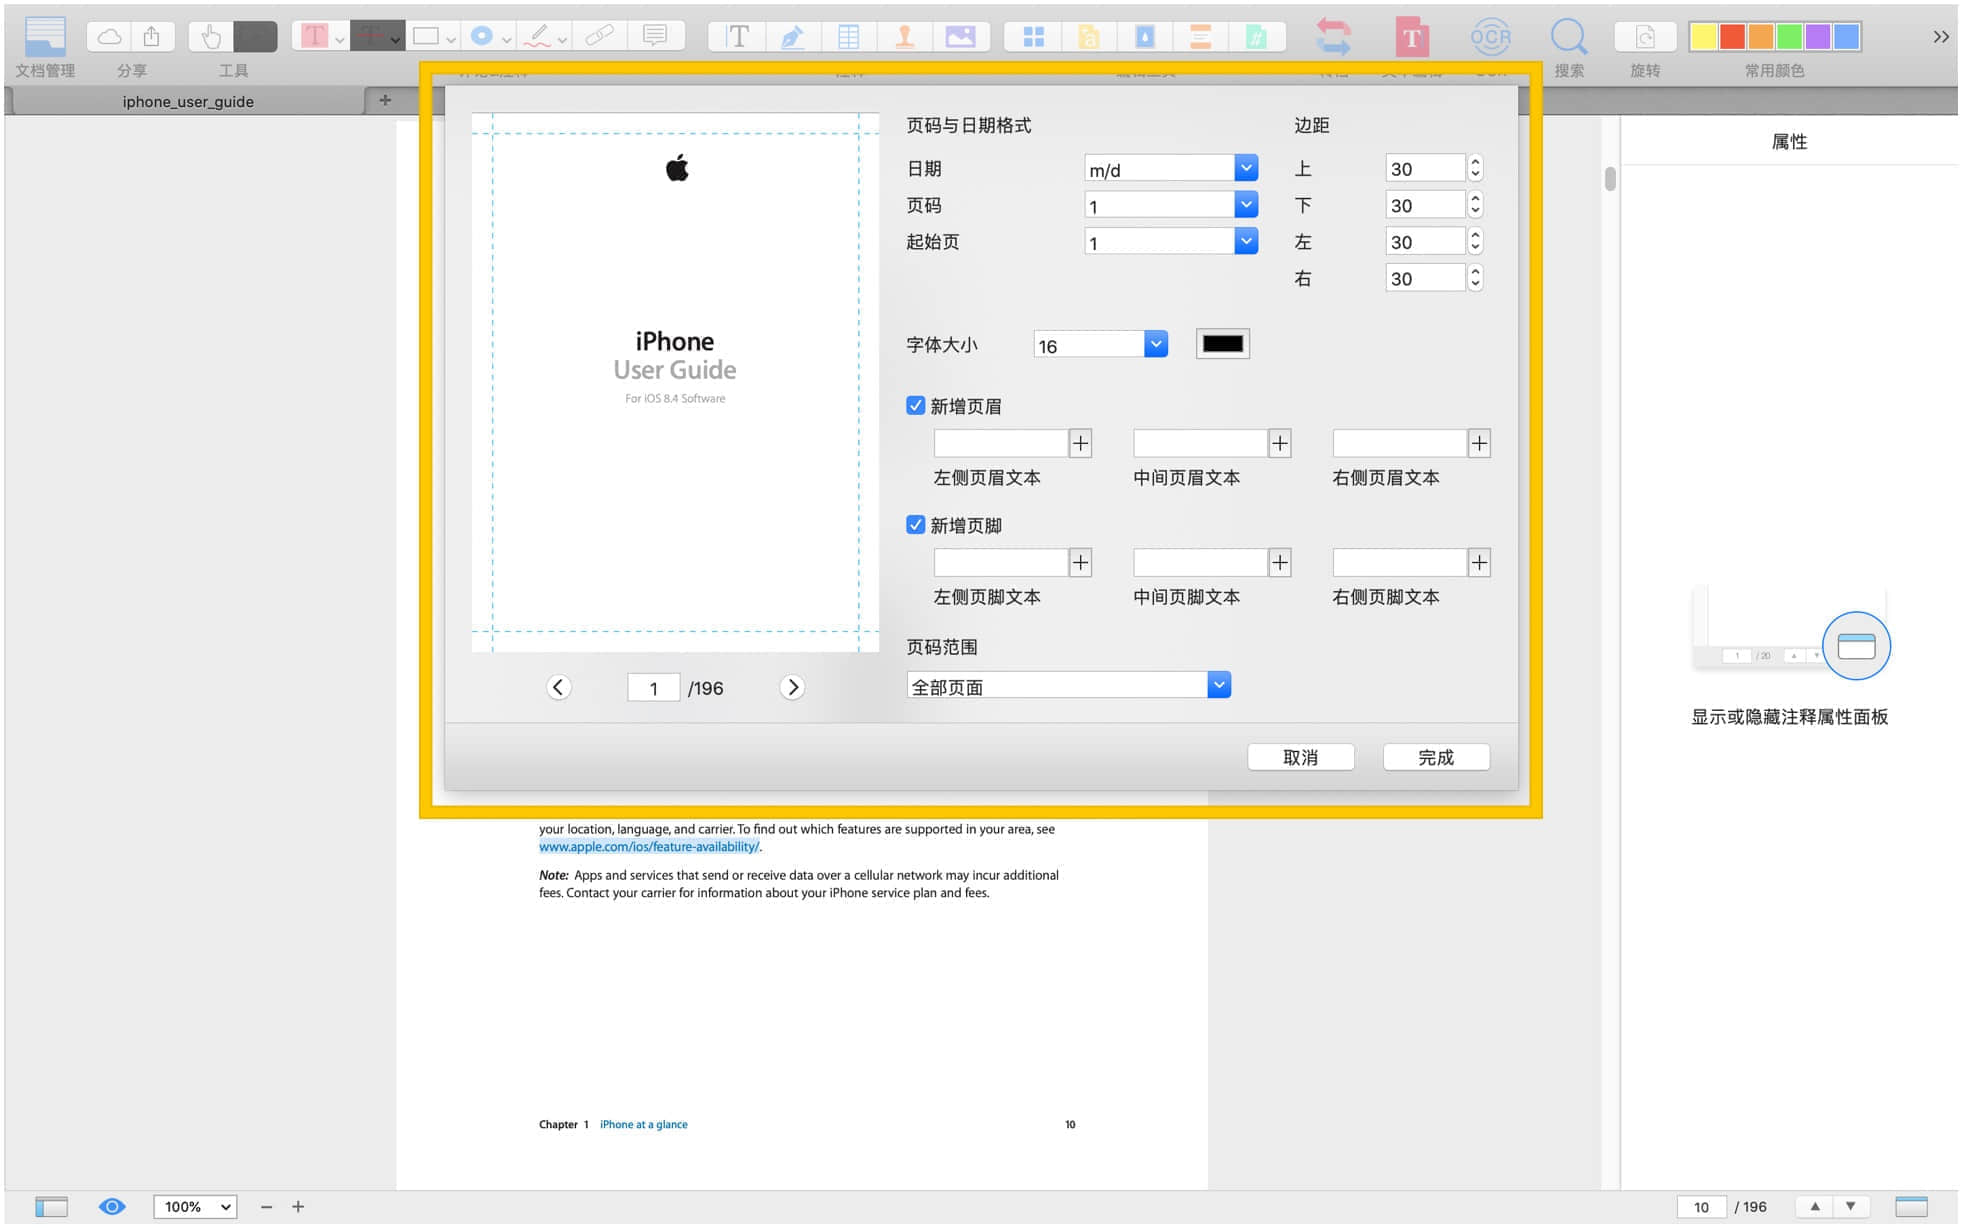The height and width of the screenshot is (1228, 1962).
Task: Click the preview page number field
Action: pos(653,687)
